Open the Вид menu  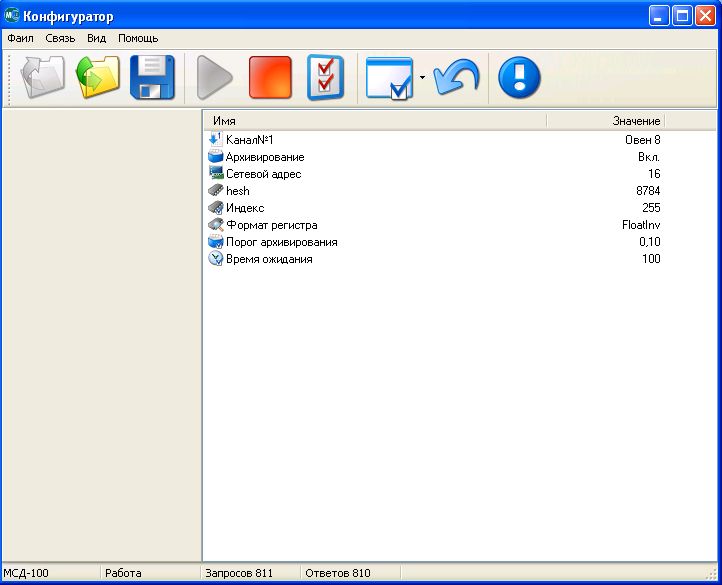96,38
